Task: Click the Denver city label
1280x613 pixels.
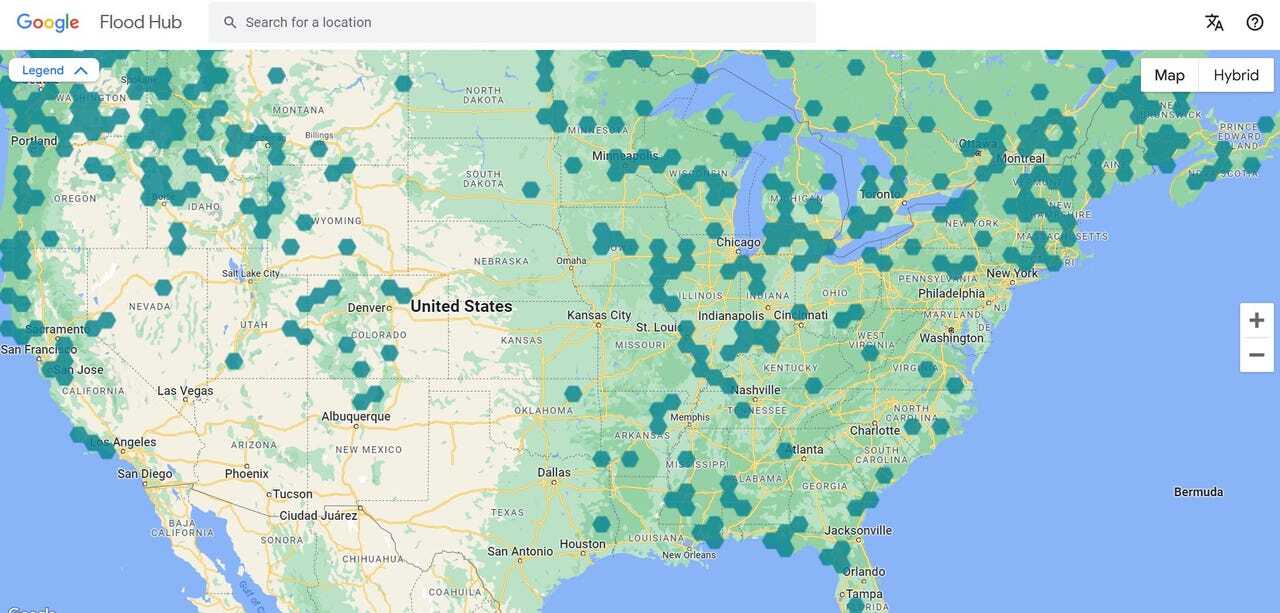Action: (x=367, y=308)
